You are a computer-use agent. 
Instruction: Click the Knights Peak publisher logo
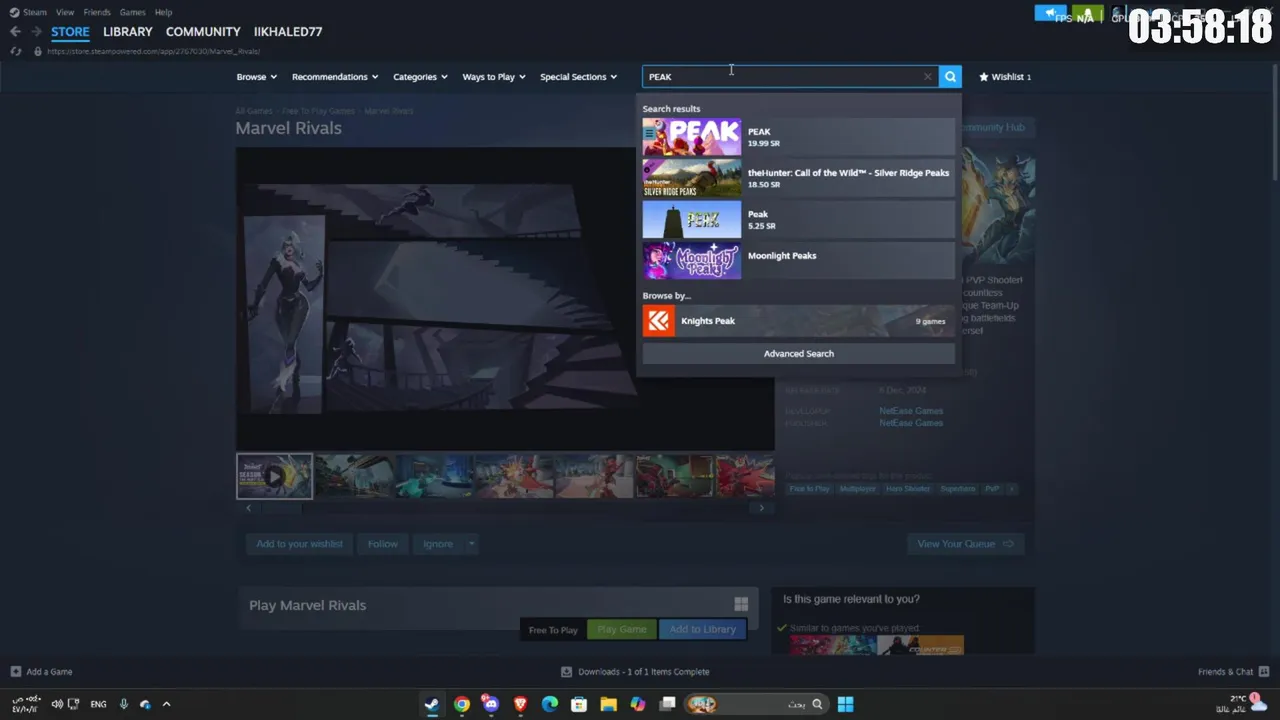tap(658, 321)
